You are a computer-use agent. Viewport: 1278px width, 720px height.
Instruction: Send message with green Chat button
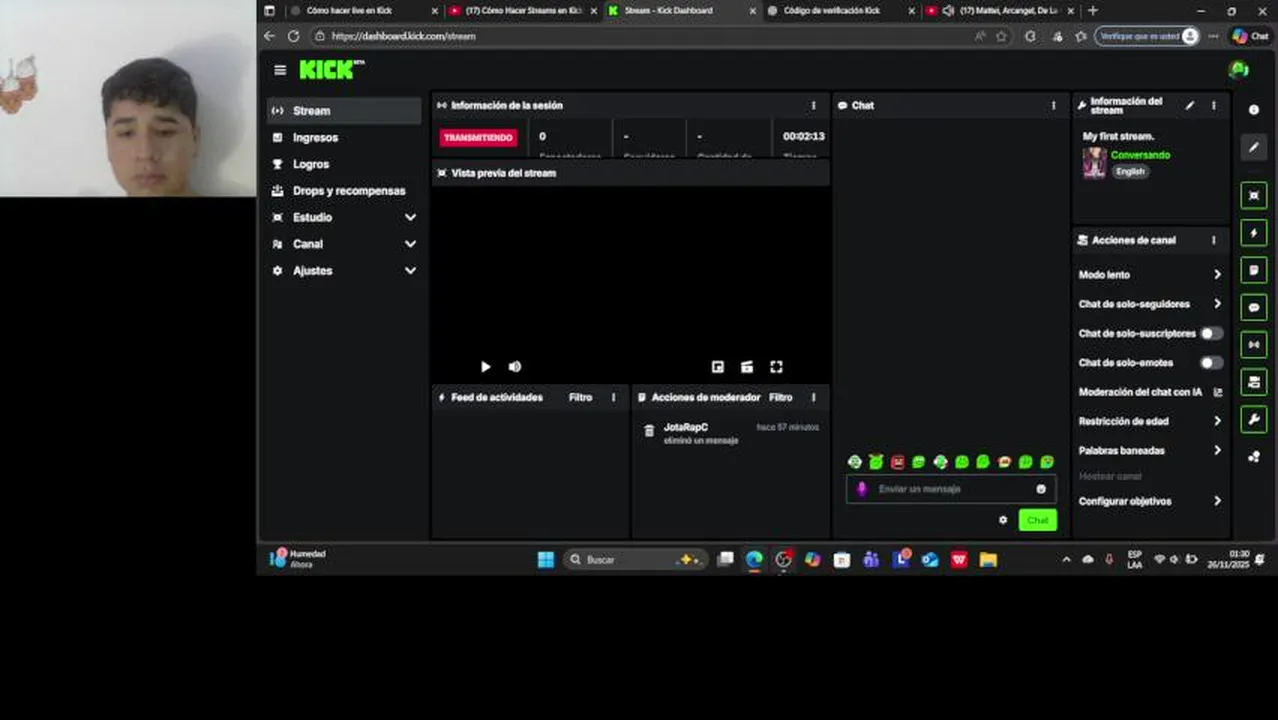point(1037,520)
